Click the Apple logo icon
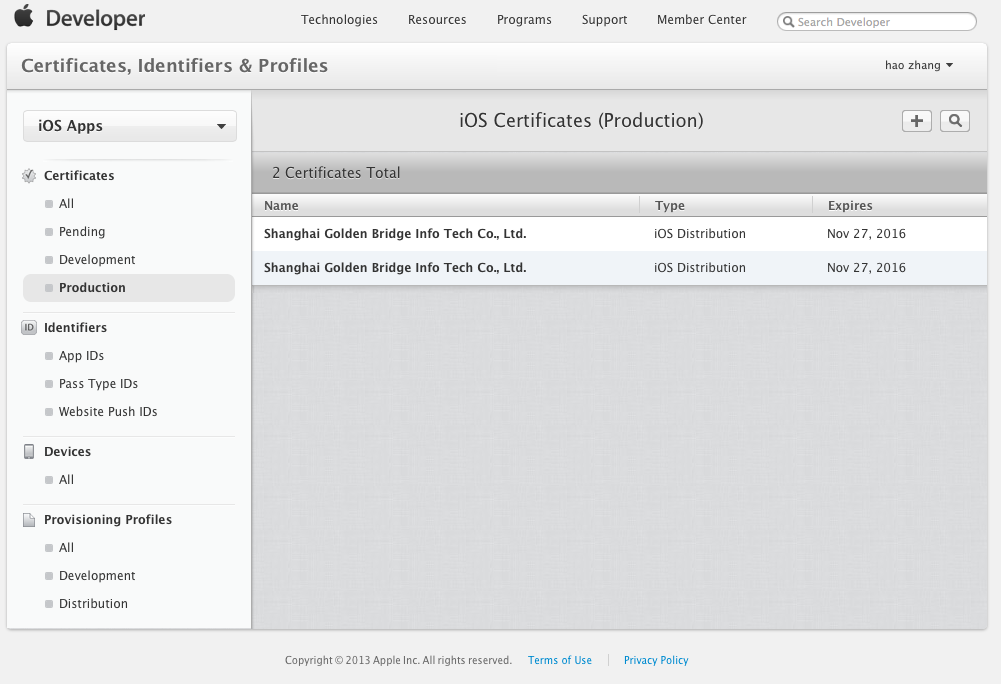The image size is (1001, 684). 23,17
